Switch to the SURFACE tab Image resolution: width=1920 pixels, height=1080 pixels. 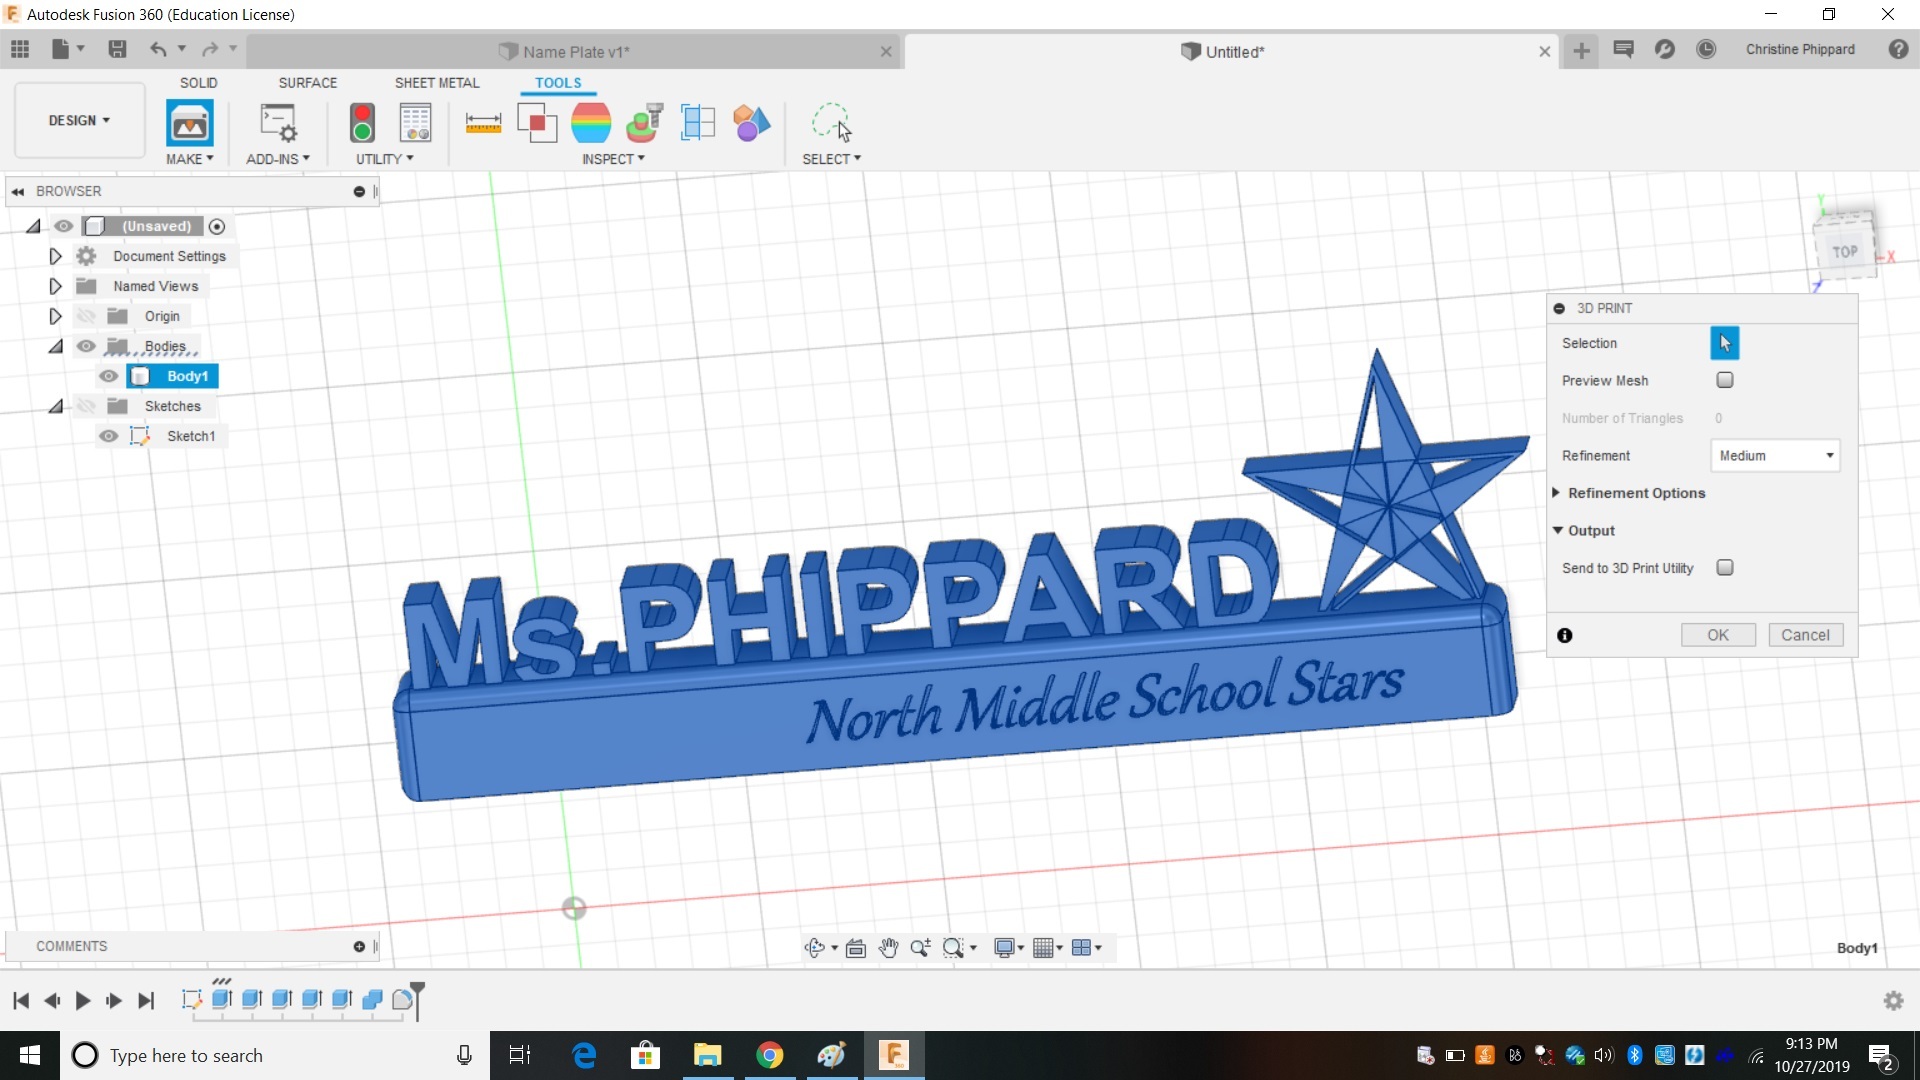pyautogui.click(x=307, y=83)
